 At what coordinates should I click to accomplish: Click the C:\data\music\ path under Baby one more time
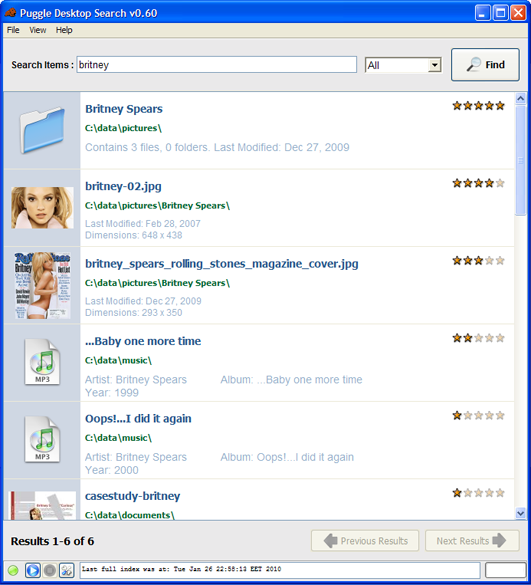(118, 360)
